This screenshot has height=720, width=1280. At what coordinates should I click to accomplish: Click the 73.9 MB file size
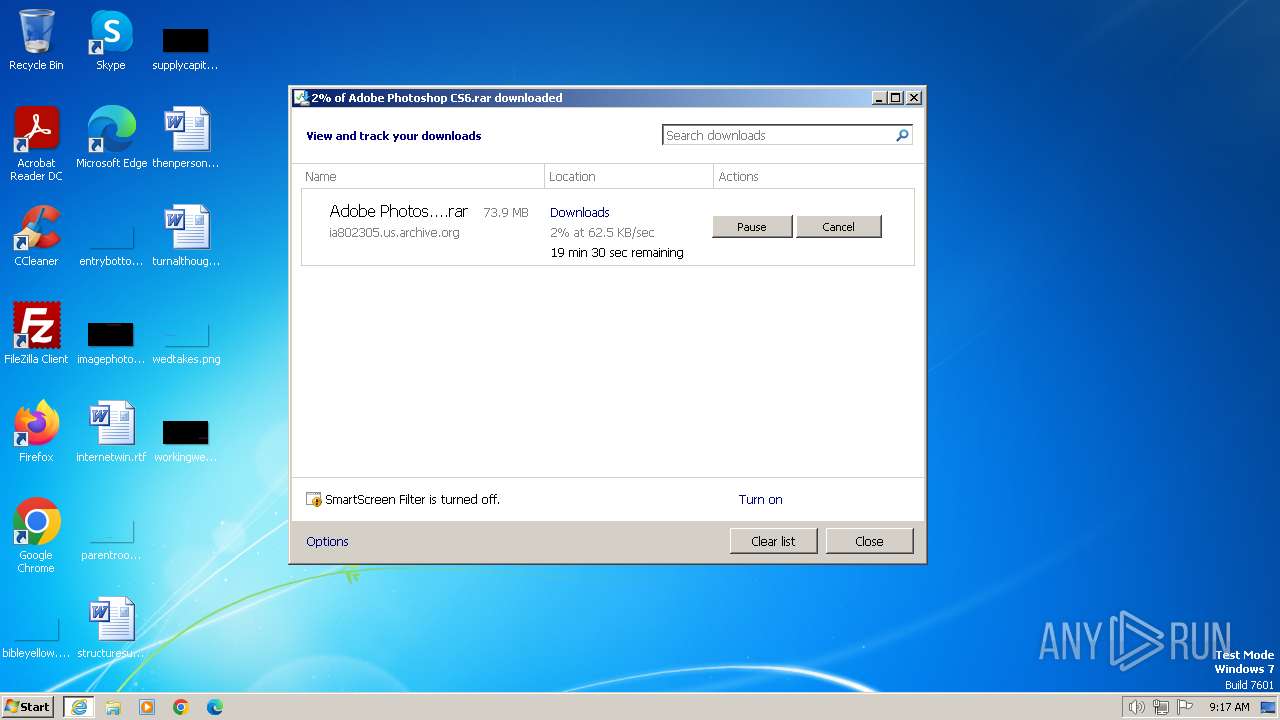click(505, 212)
